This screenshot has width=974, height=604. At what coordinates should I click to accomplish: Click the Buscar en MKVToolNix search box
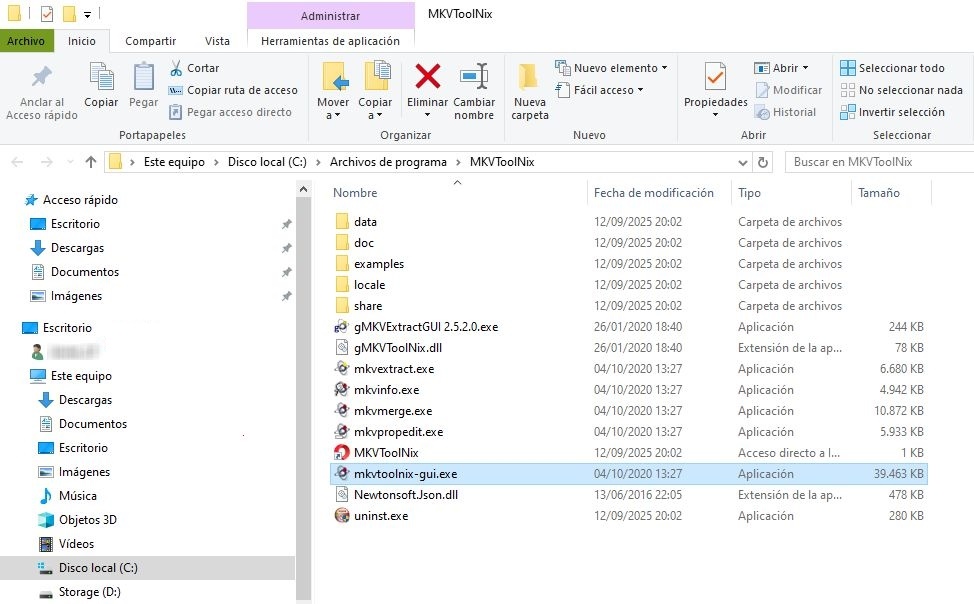[876, 162]
